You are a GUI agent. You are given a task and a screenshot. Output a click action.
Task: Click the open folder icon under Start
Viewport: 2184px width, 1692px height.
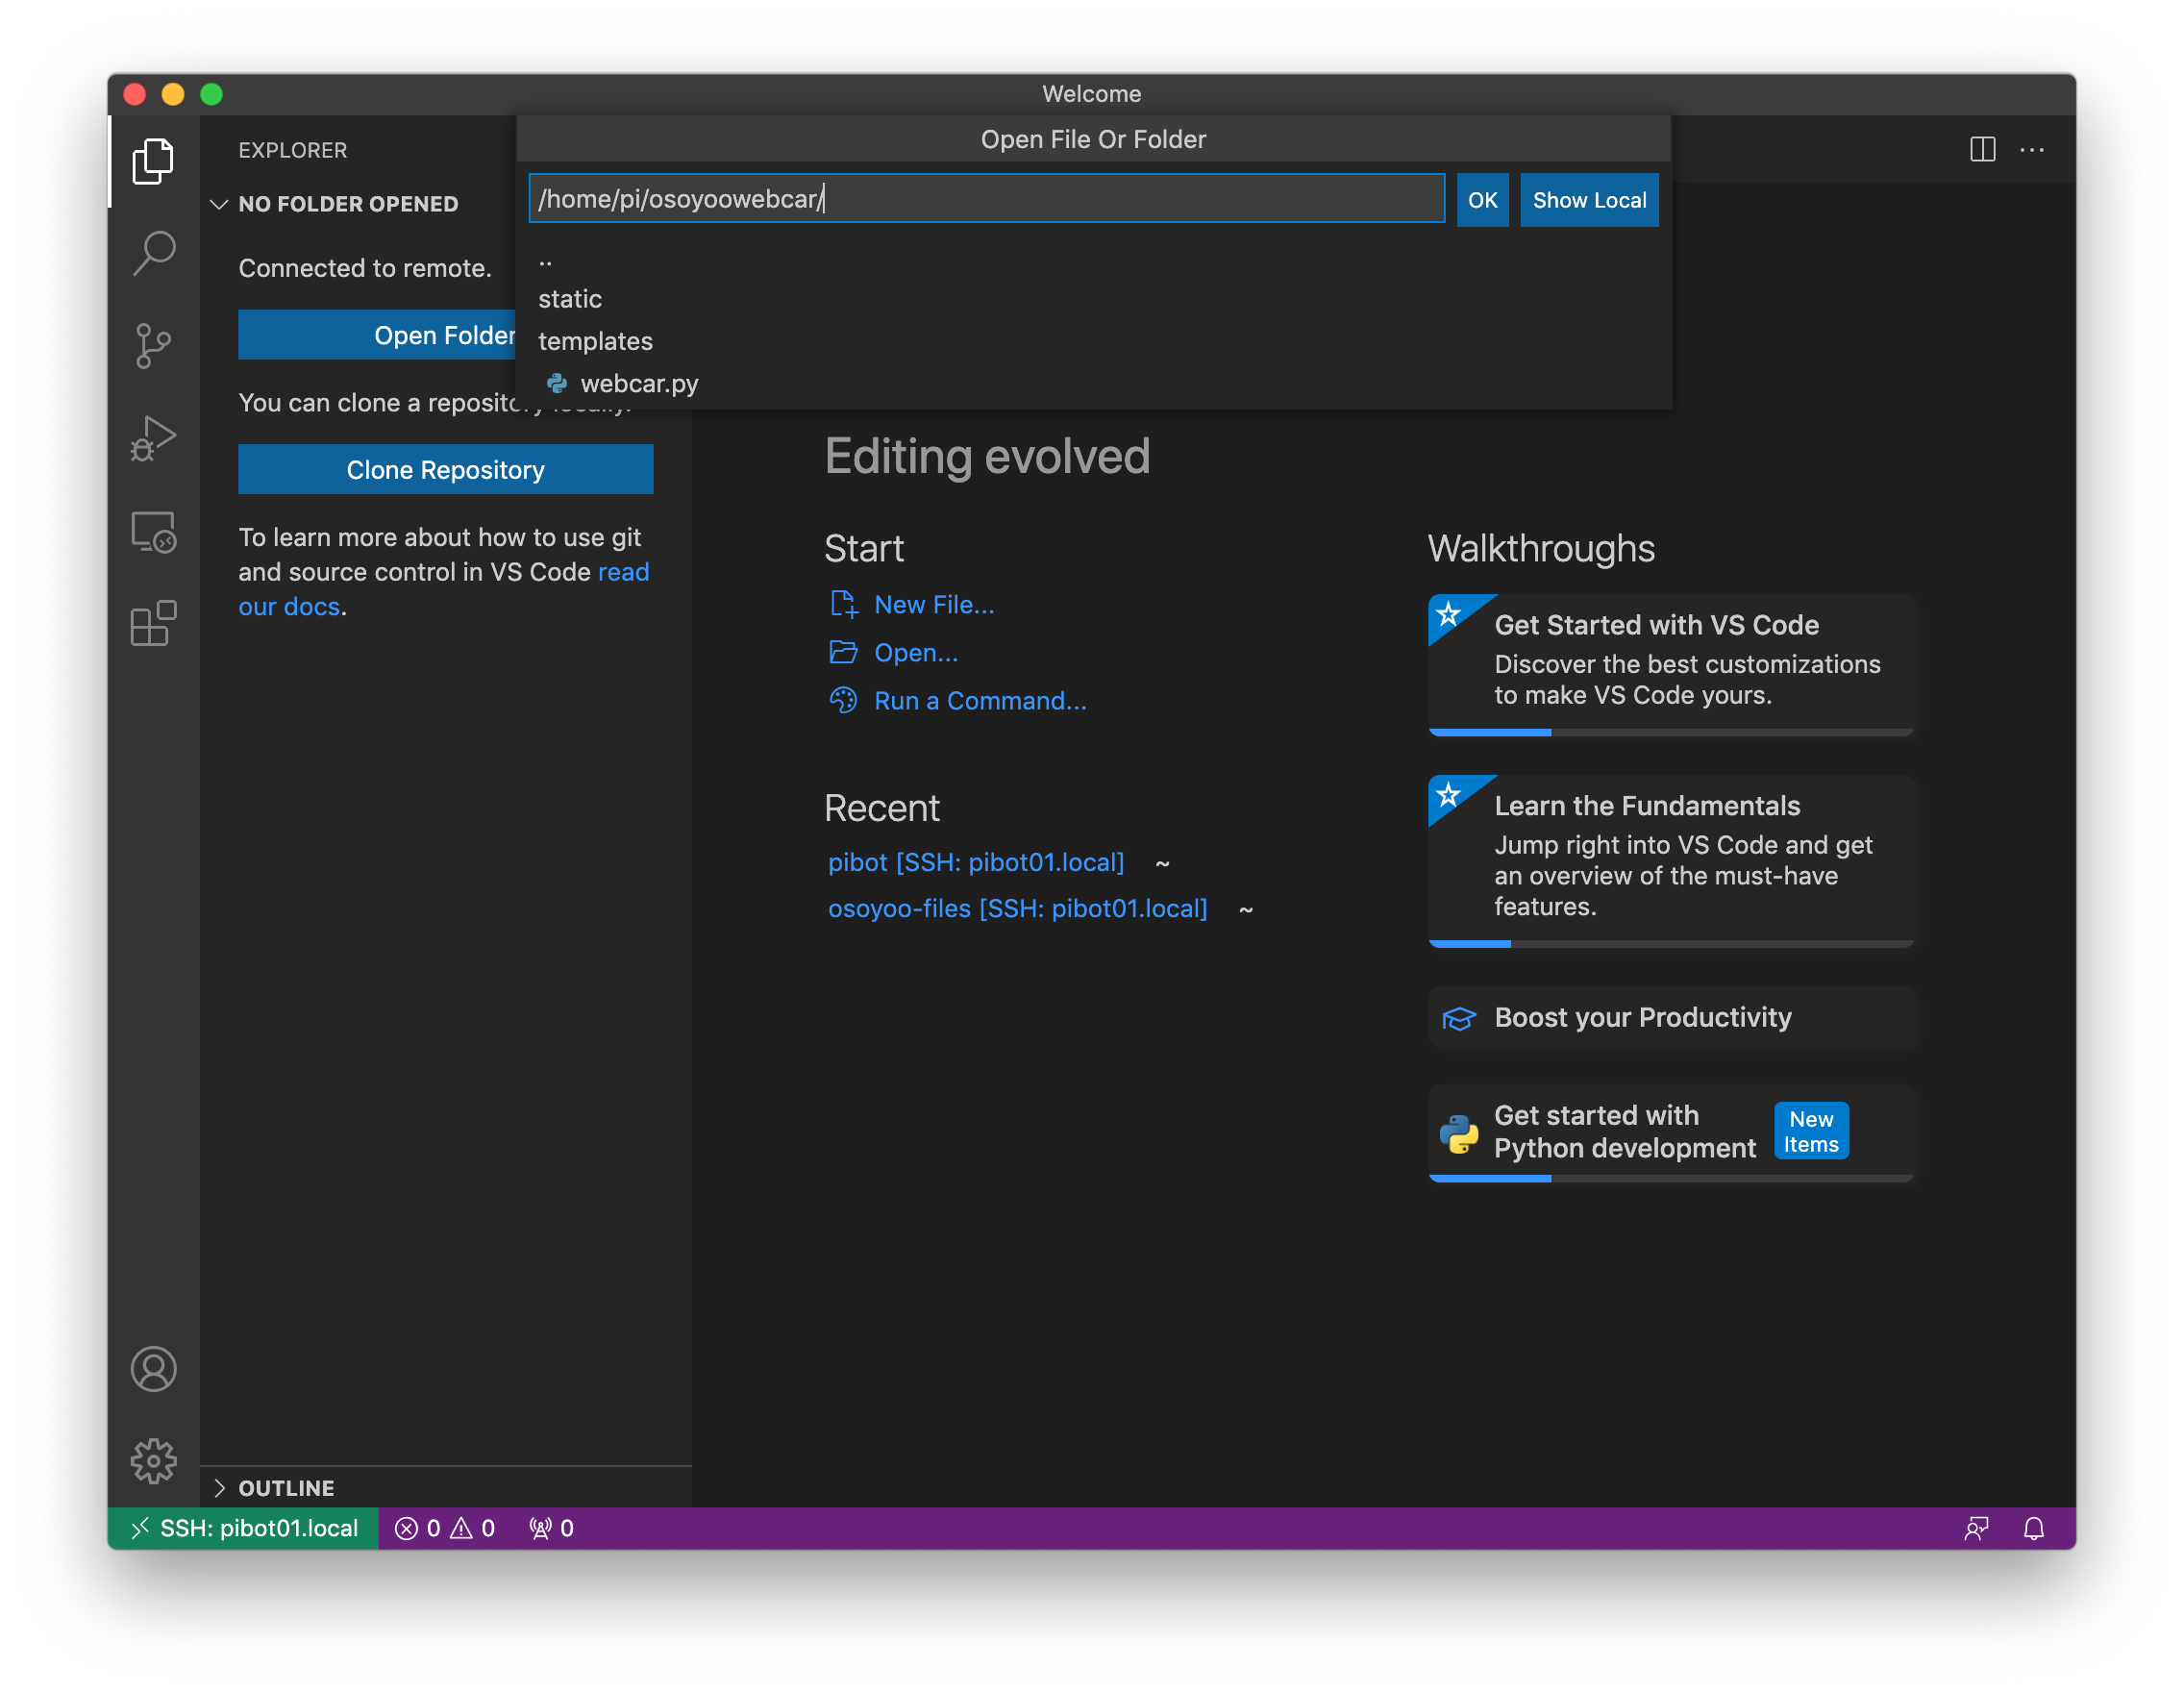click(x=843, y=652)
